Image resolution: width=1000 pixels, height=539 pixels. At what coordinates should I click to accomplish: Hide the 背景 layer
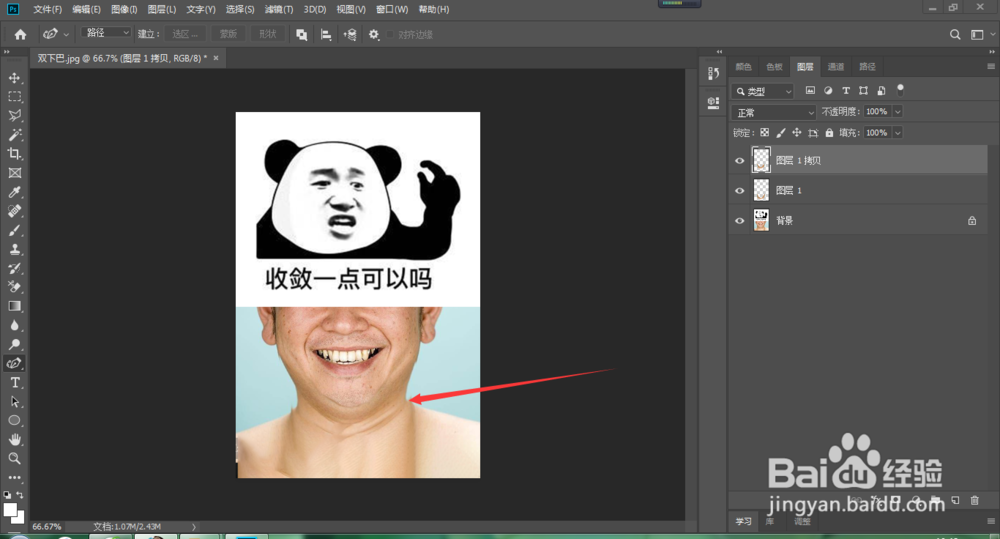740,221
